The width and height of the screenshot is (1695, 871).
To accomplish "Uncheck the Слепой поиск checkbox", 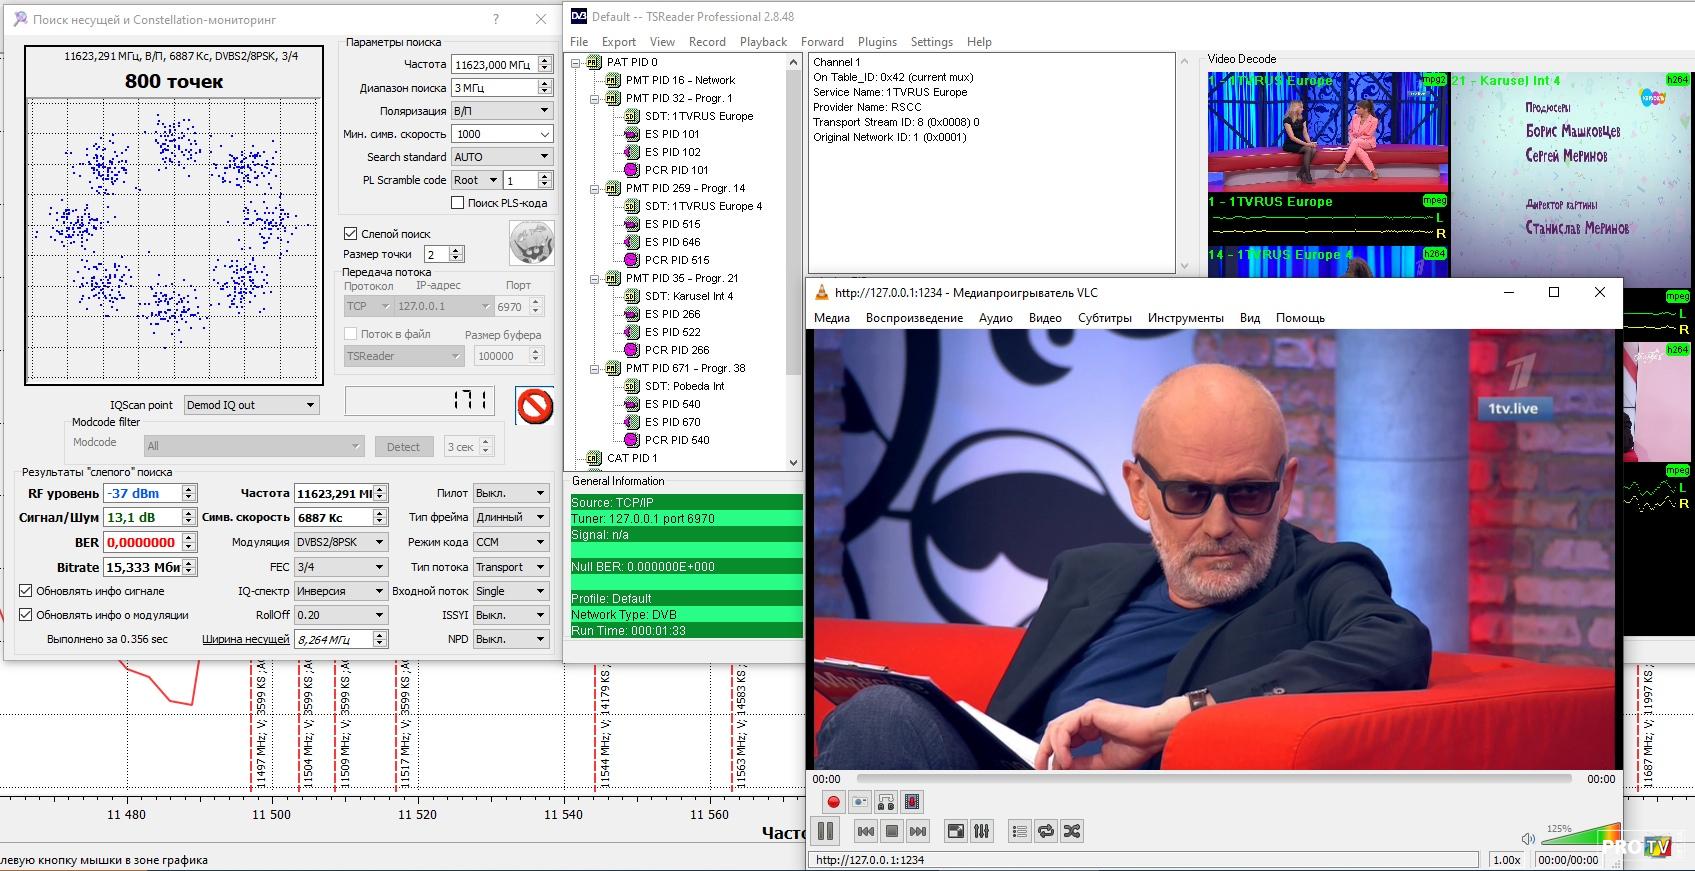I will pyautogui.click(x=351, y=233).
